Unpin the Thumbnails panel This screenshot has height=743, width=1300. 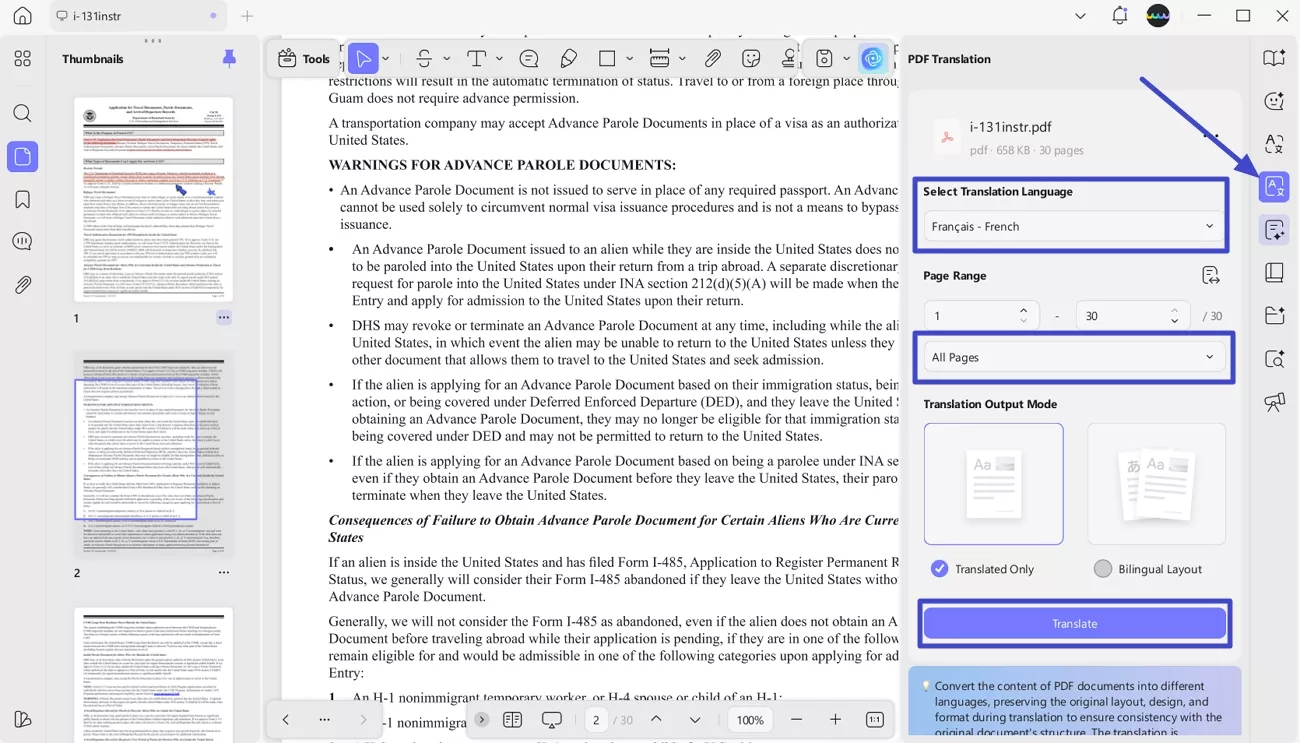(229, 58)
